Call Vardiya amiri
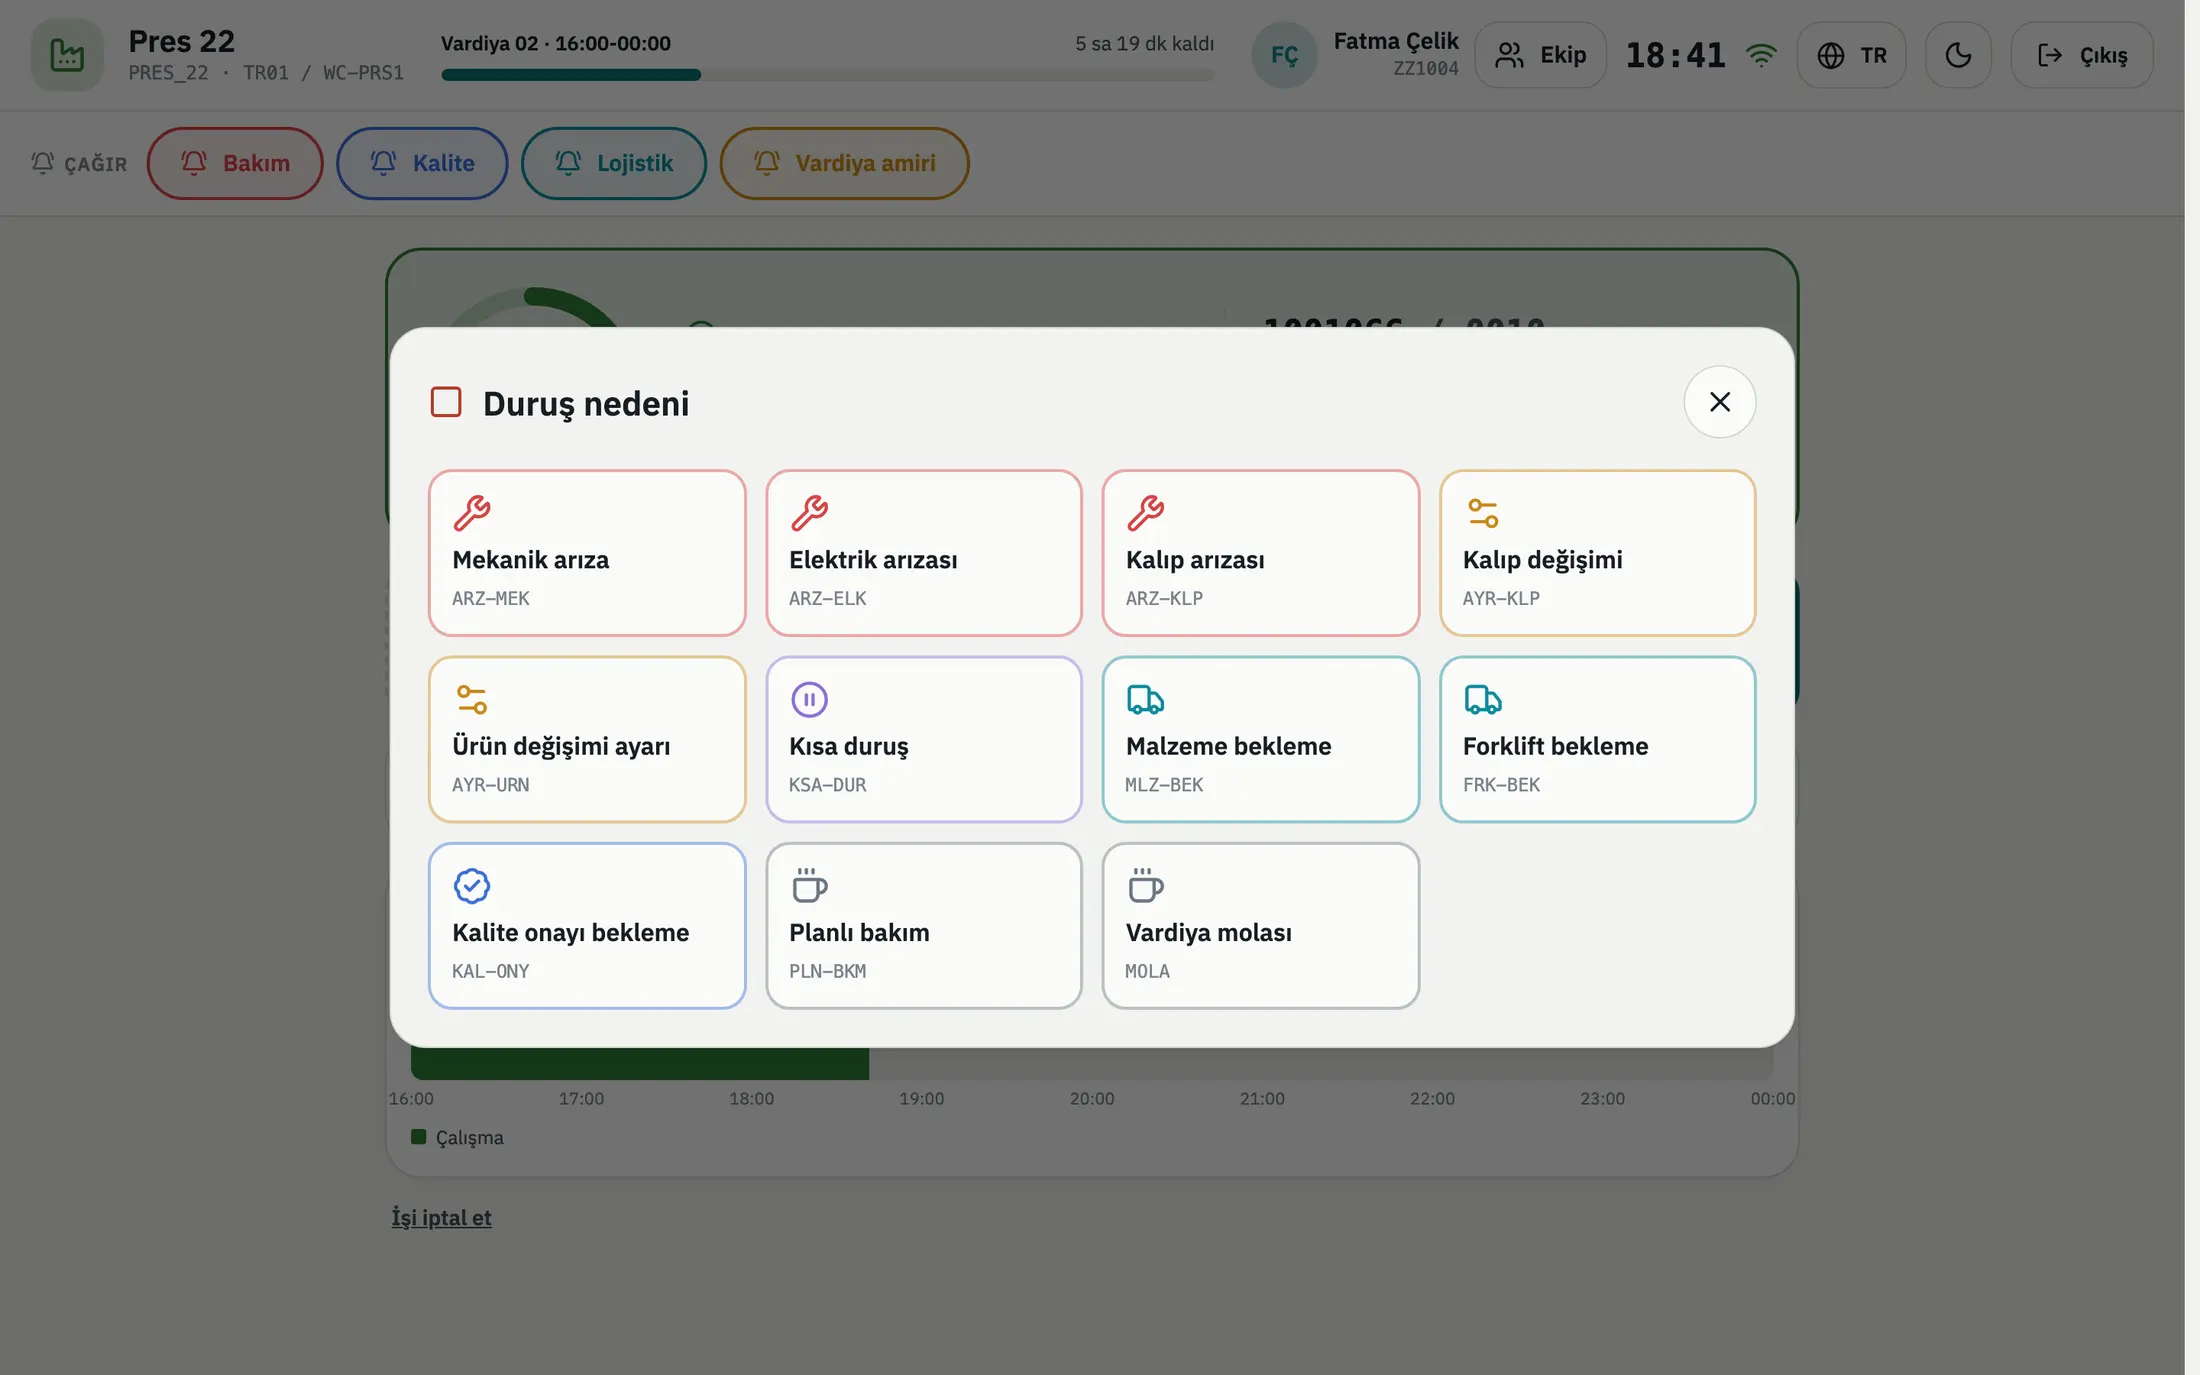 (x=844, y=163)
